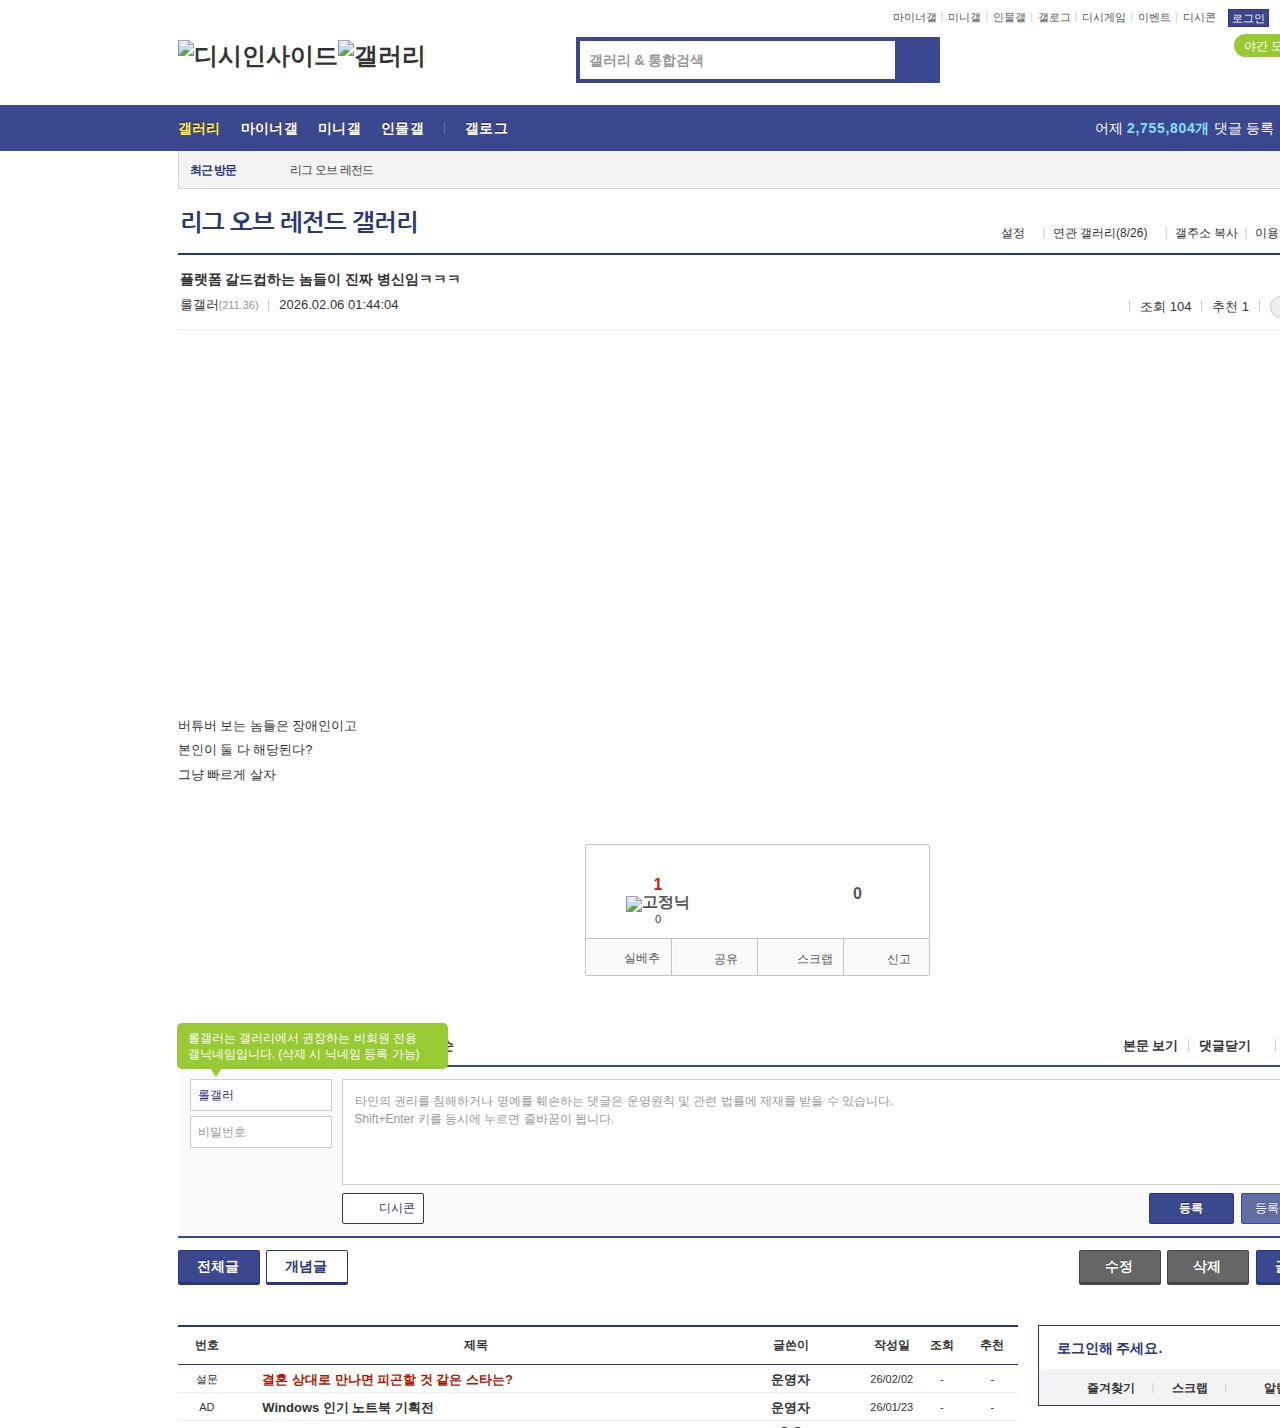Open 마이너갤 in the top utility links
Image resolution: width=1280 pixels, height=1428 pixels.
point(914,18)
